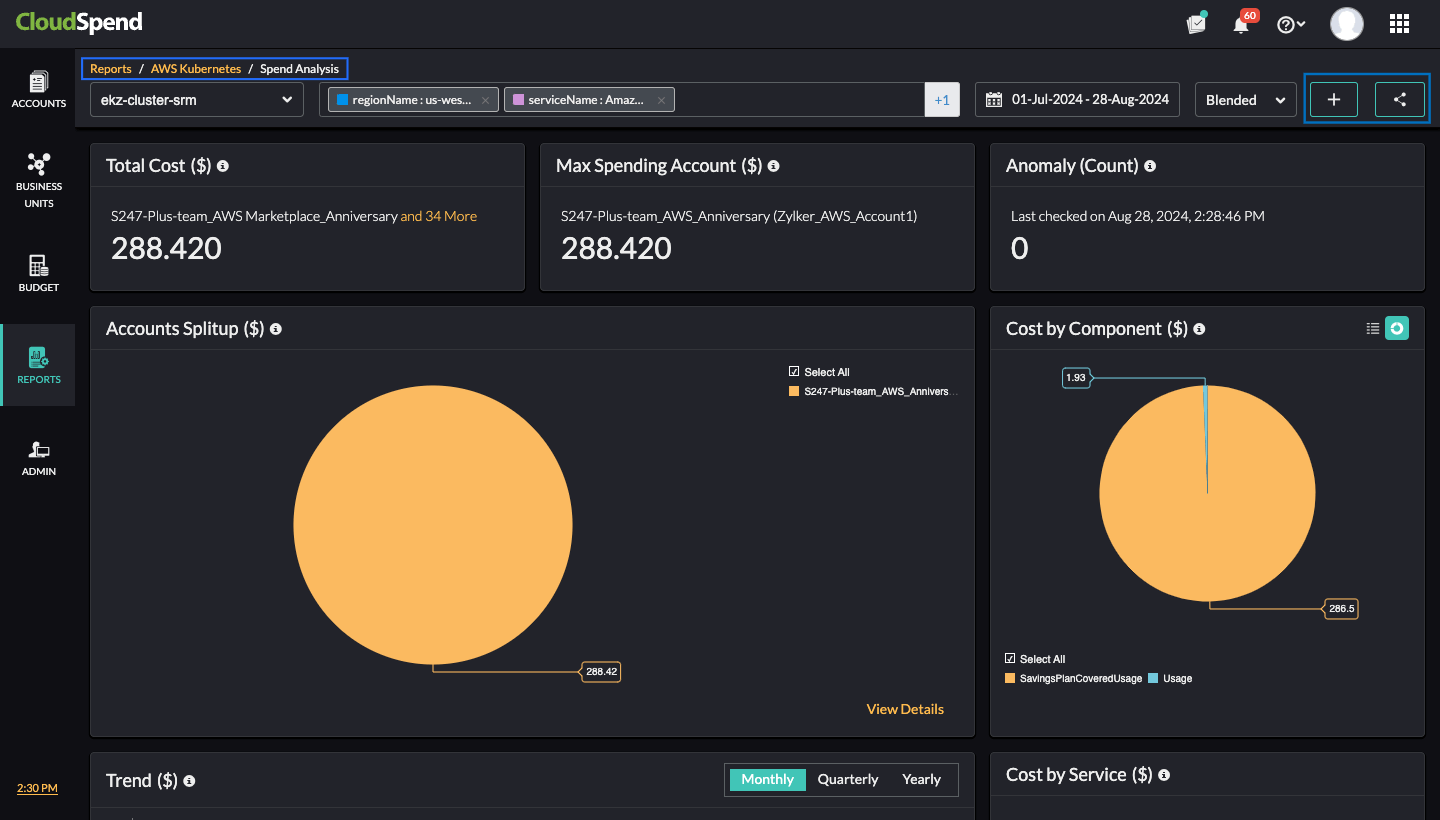
Task: Open the ekz-cluster-srm cluster dropdown
Action: click(197, 100)
